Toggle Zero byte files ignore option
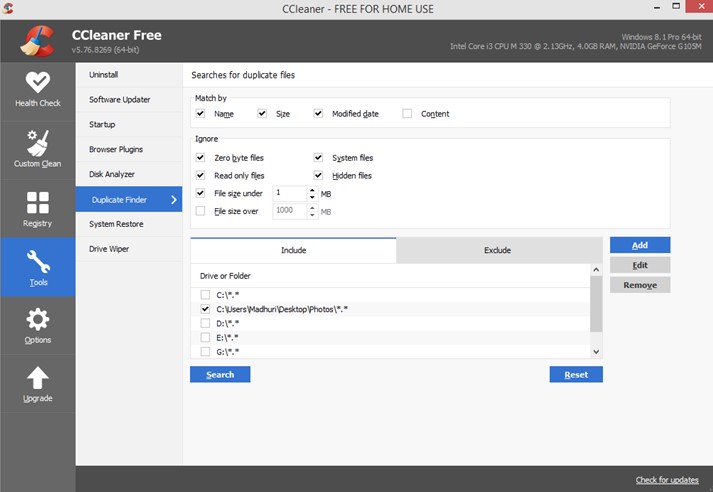The width and height of the screenshot is (713, 492). 200,158
